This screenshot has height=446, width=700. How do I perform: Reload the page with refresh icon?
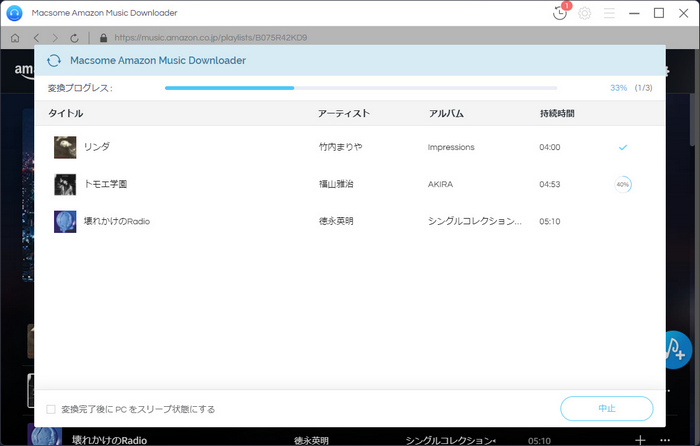75,38
